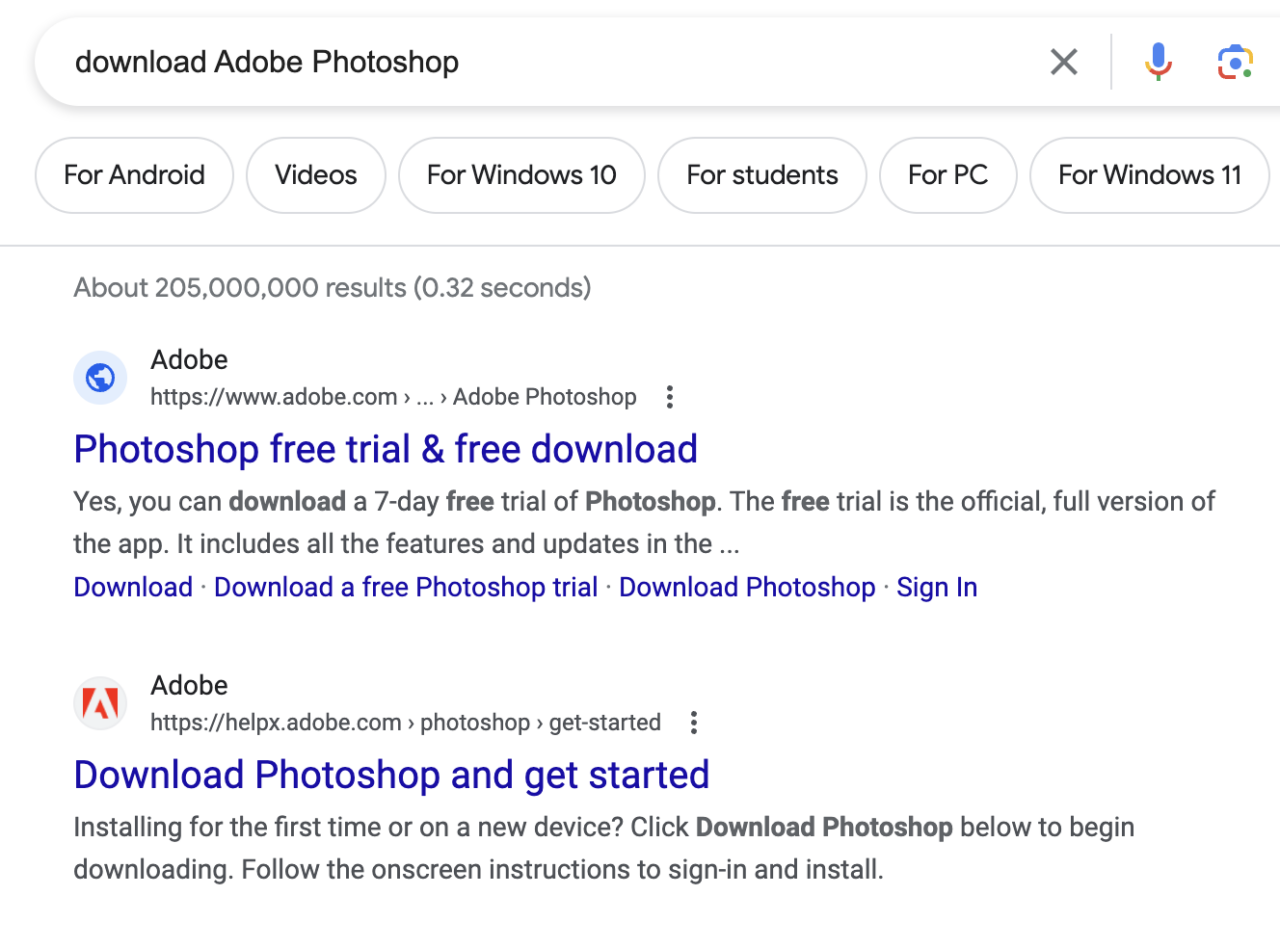Switch to the Videos filter chip

[316, 175]
